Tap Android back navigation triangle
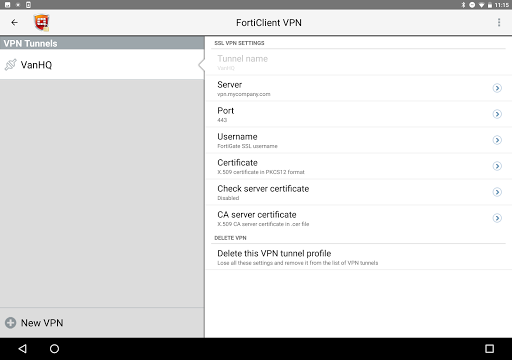 pos(22,349)
